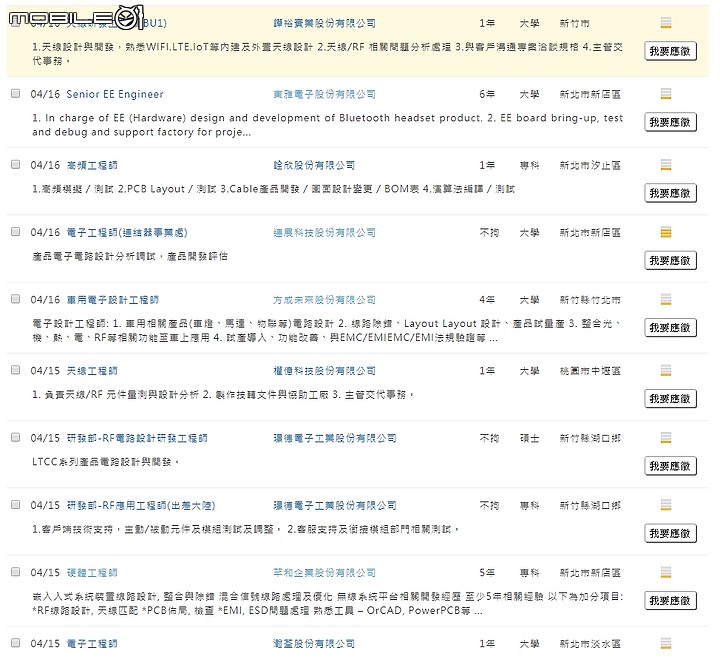This screenshot has width=720, height=659.
Task: Click the location 新北市淡水區
Action: [590, 643]
